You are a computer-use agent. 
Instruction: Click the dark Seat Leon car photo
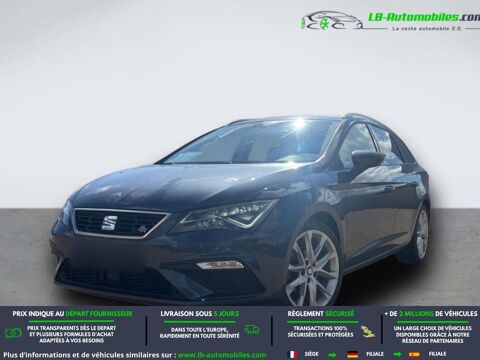tap(240, 209)
